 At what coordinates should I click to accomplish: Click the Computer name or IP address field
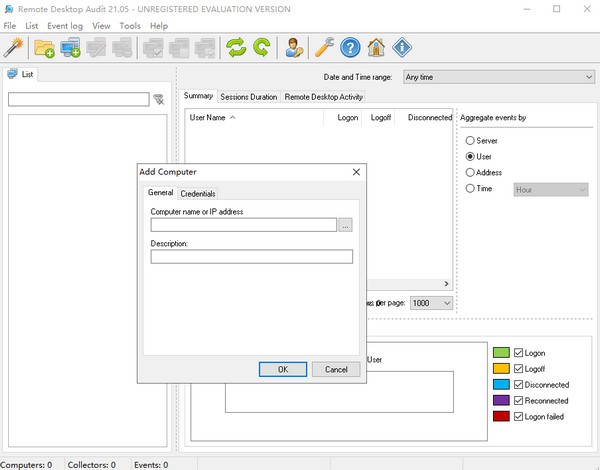coord(243,225)
